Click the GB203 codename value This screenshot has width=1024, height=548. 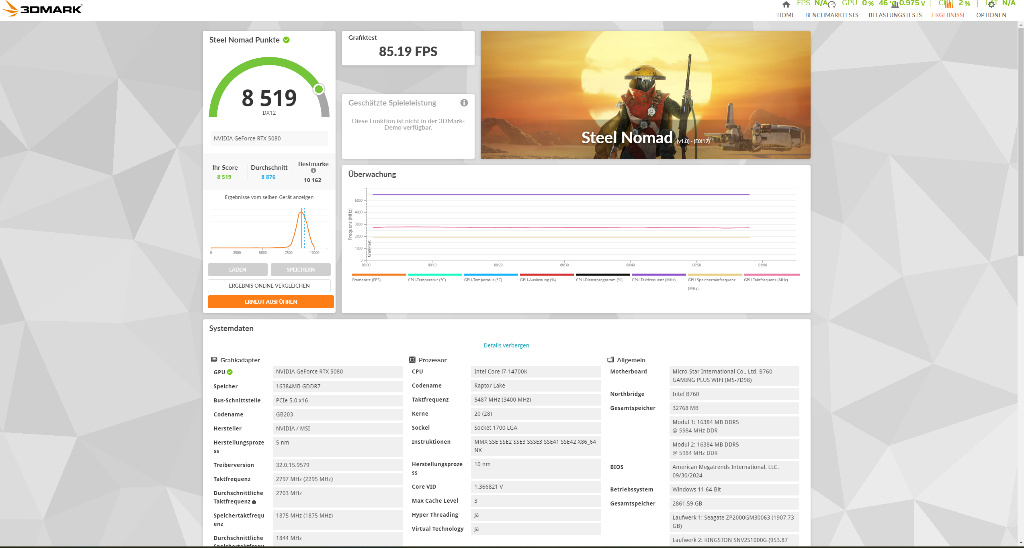(x=338, y=414)
